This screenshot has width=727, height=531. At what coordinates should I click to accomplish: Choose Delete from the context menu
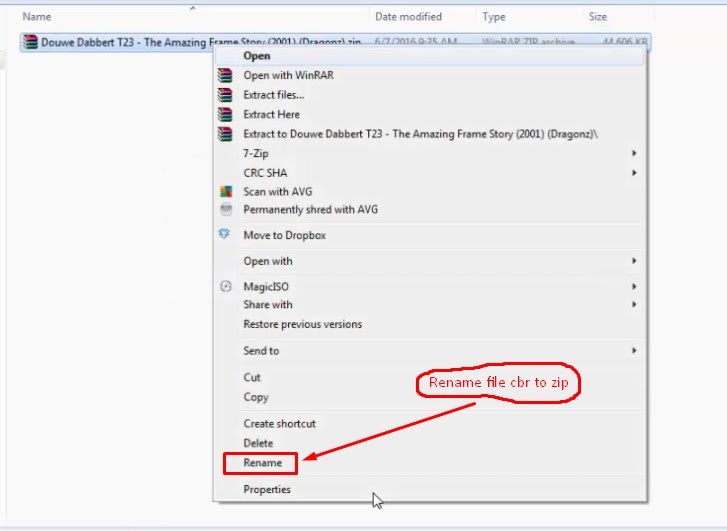pyautogui.click(x=430, y=443)
